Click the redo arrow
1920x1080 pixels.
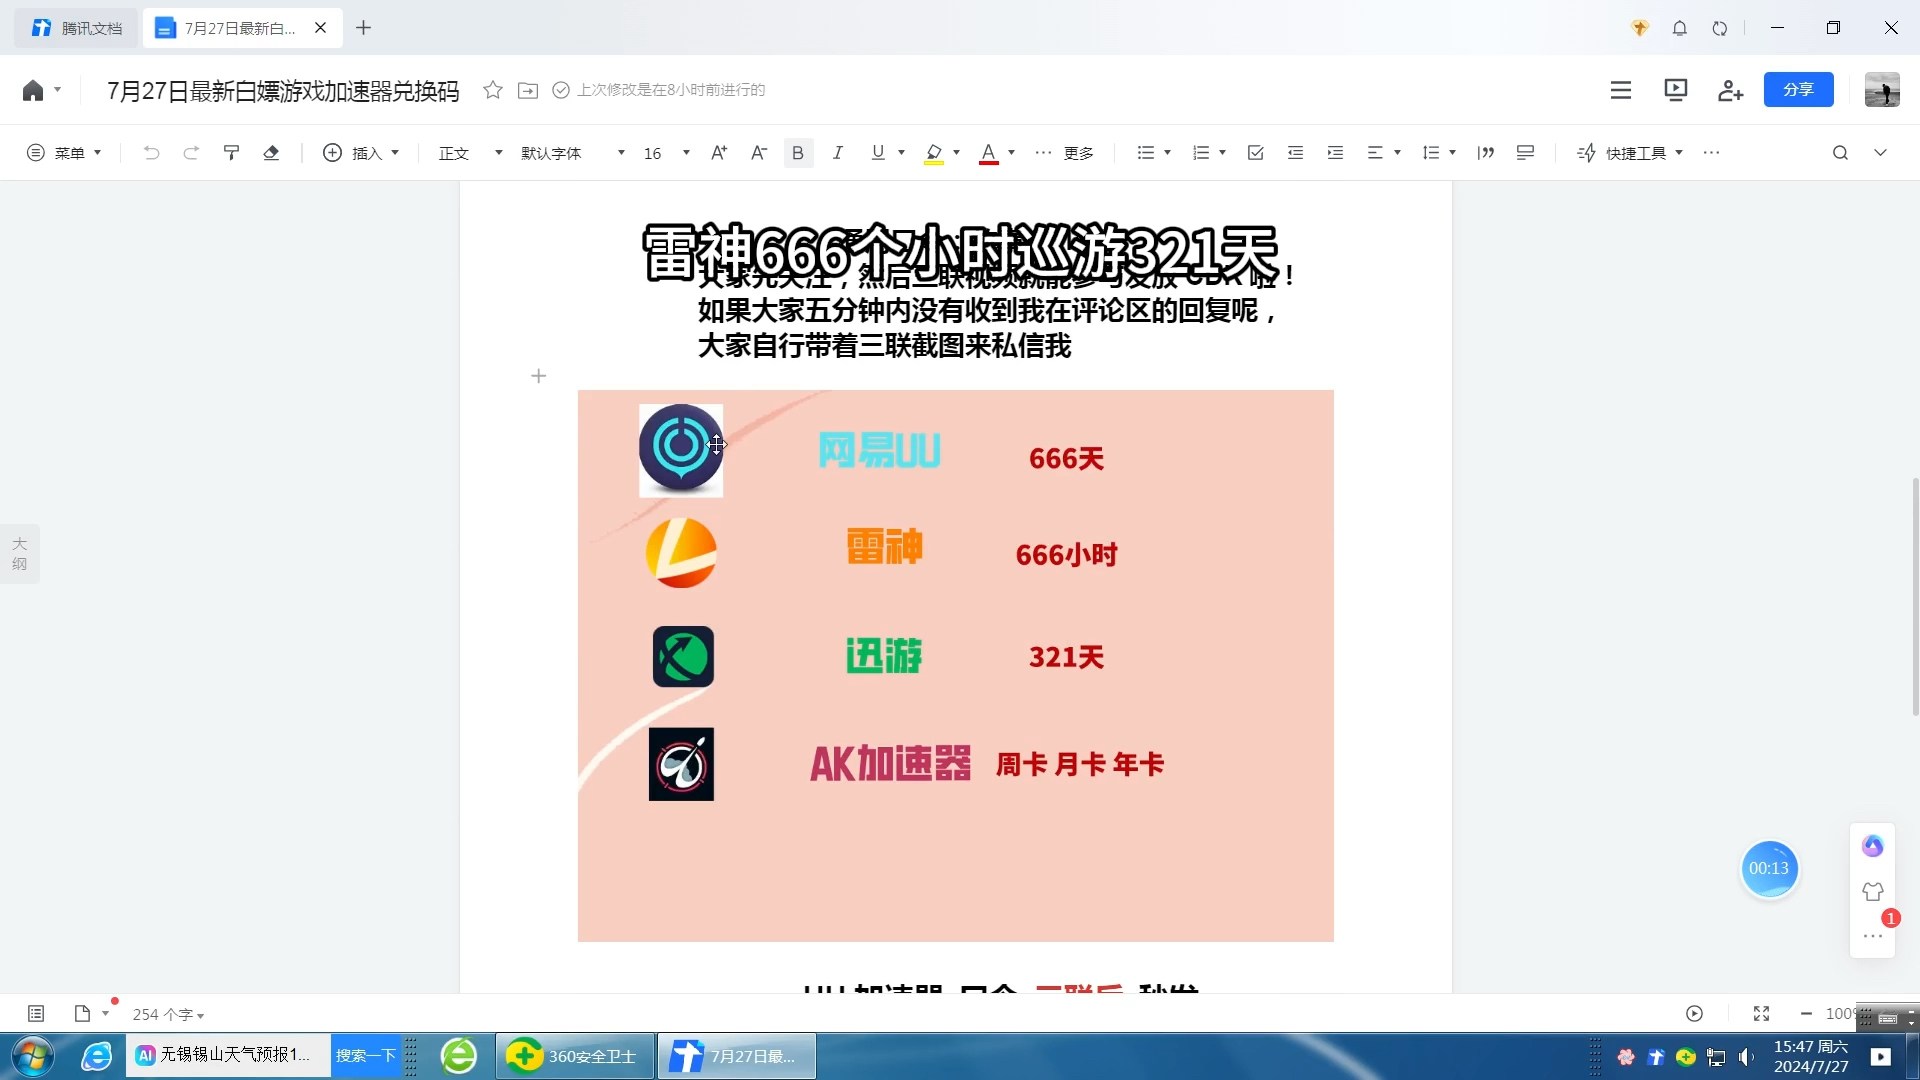coord(191,153)
